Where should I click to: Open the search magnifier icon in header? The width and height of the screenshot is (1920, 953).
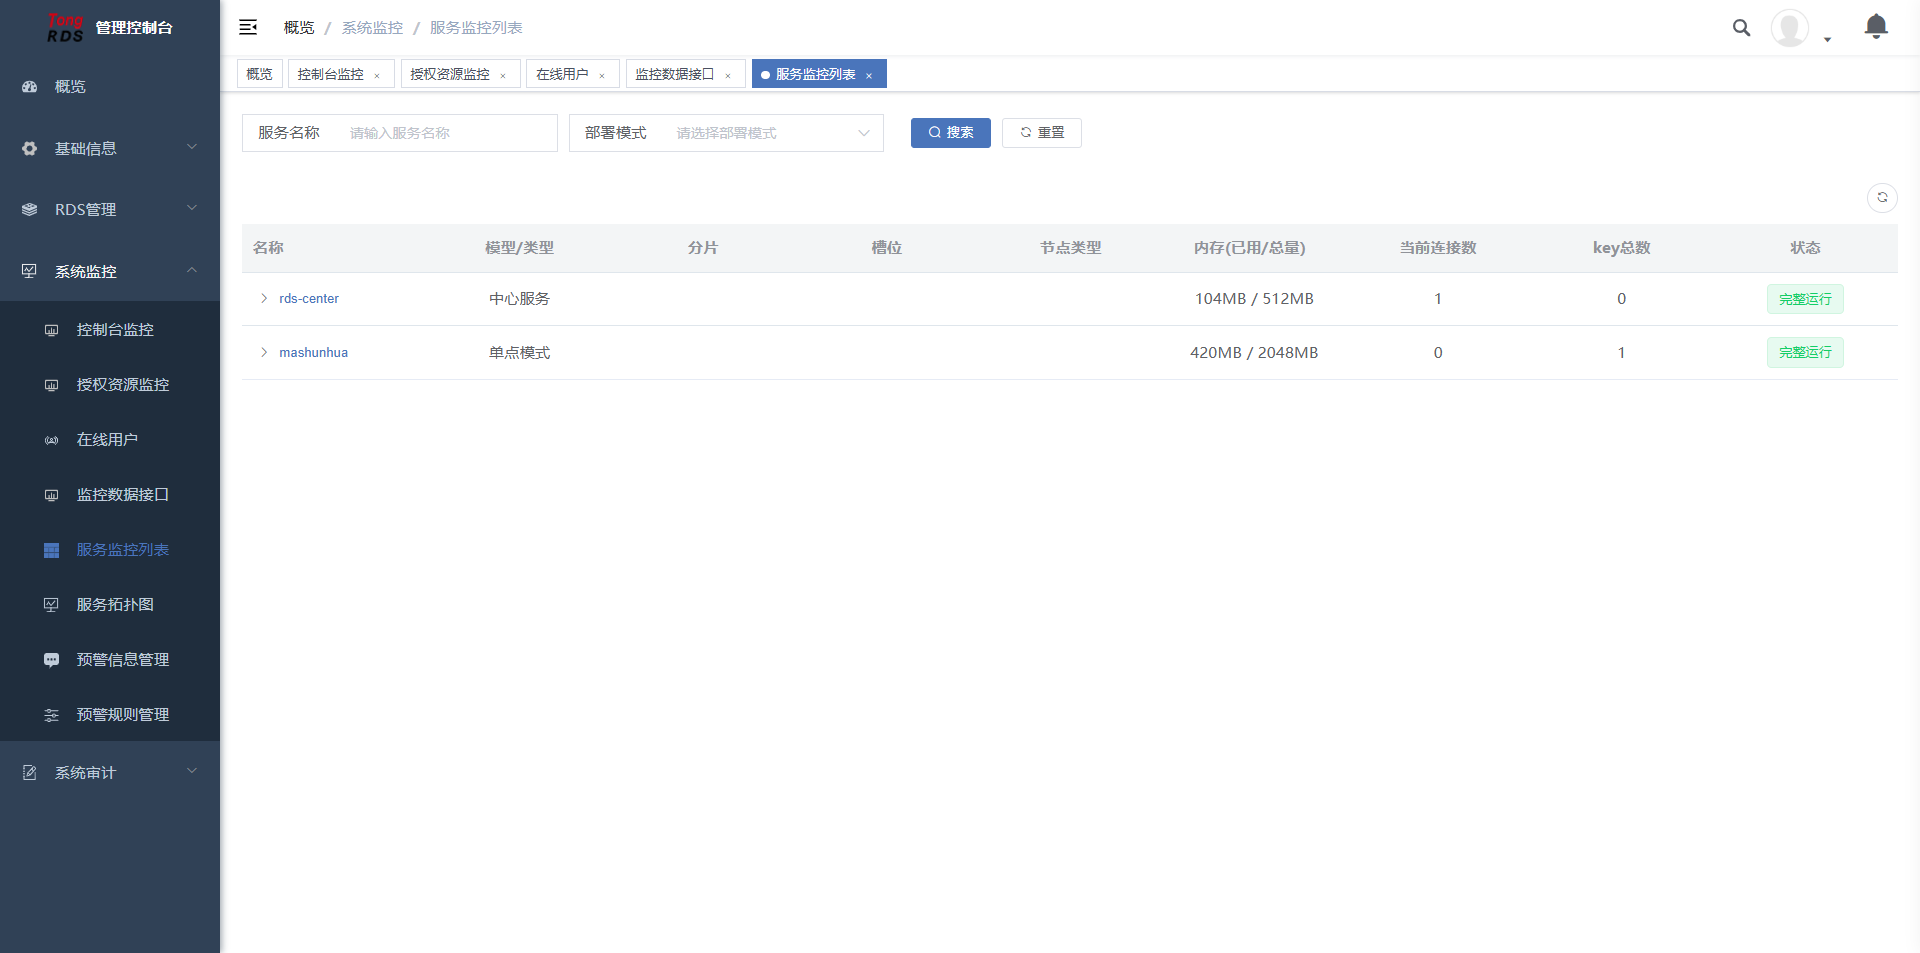[x=1741, y=28]
